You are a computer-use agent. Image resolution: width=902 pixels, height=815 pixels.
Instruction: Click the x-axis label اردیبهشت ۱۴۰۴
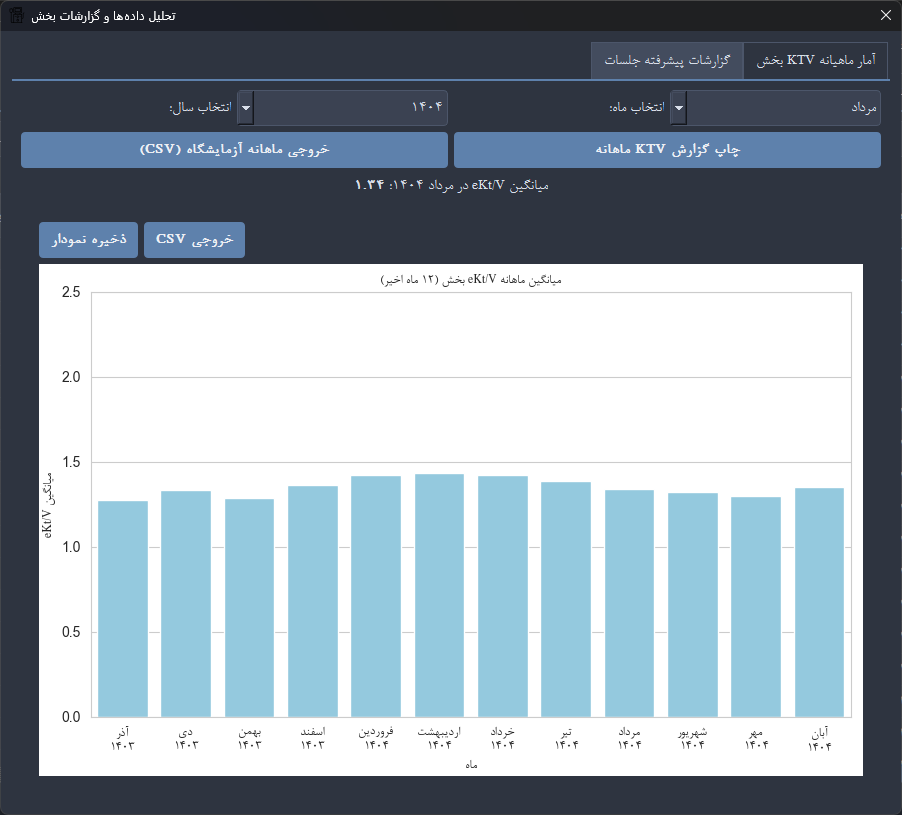click(x=439, y=739)
